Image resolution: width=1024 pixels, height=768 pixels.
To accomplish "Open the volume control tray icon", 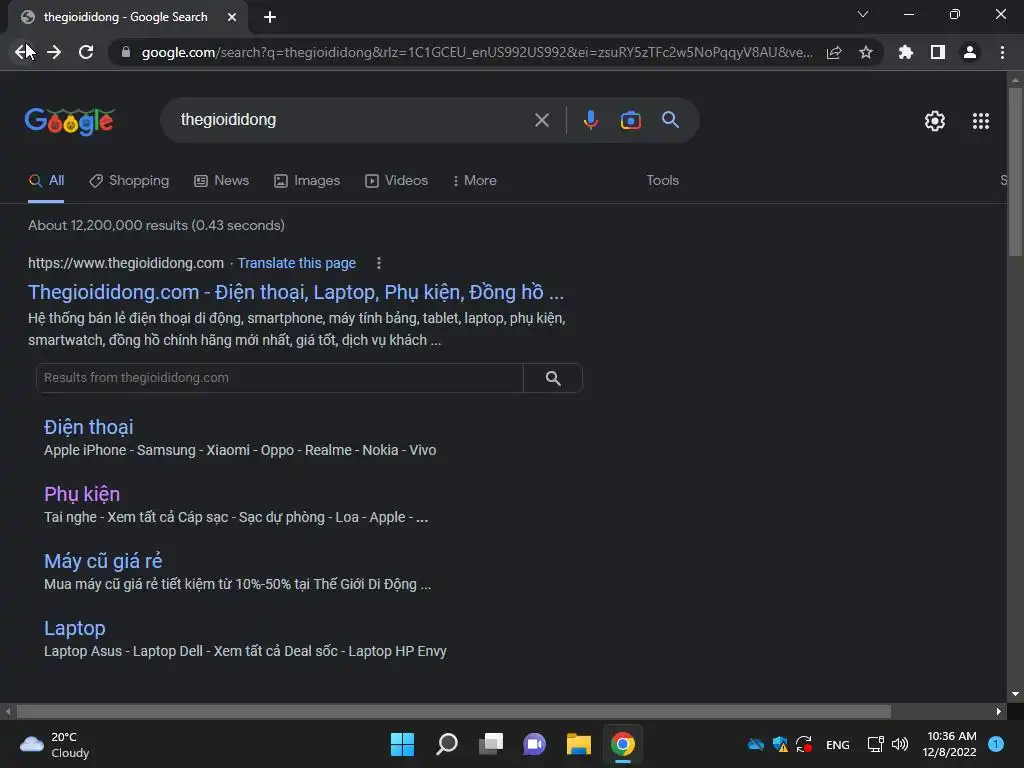I will [x=900, y=744].
